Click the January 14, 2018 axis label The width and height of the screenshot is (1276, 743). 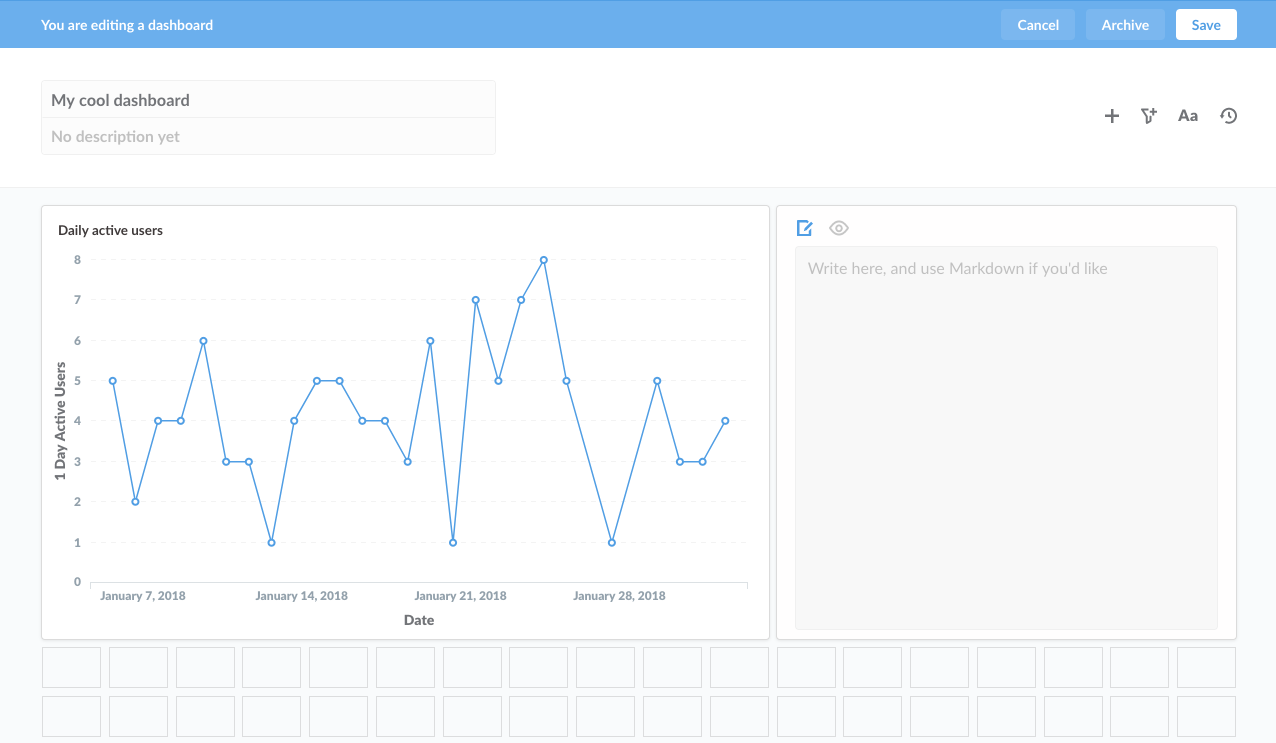[301, 596]
